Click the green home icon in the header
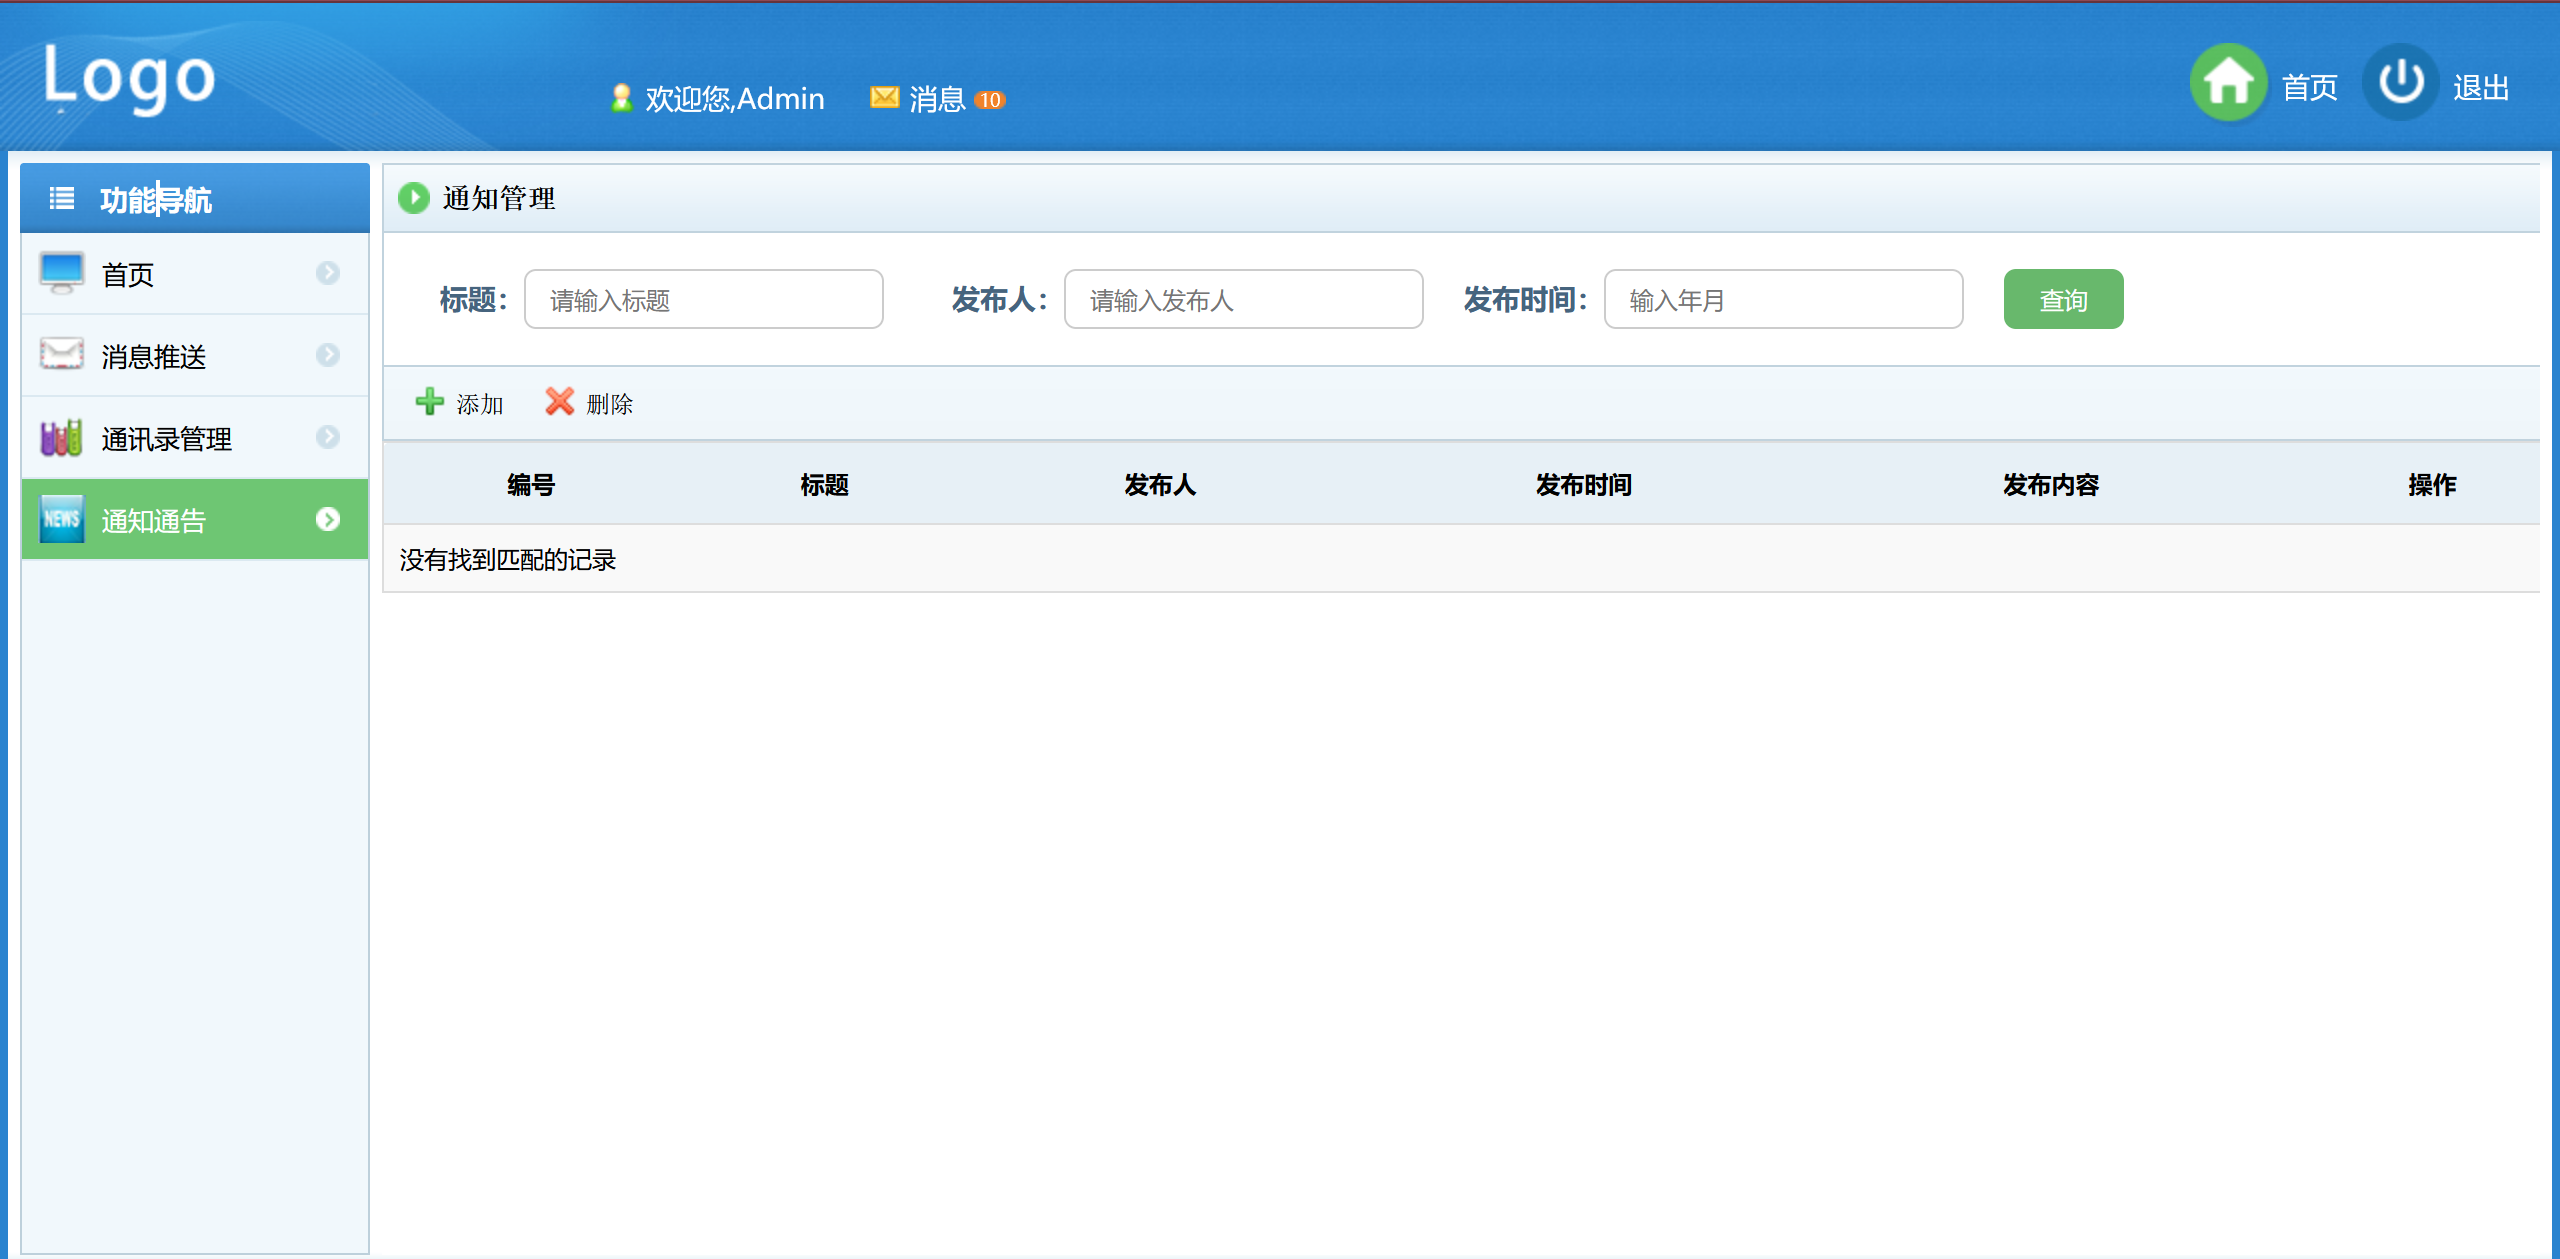 pyautogui.click(x=2227, y=83)
